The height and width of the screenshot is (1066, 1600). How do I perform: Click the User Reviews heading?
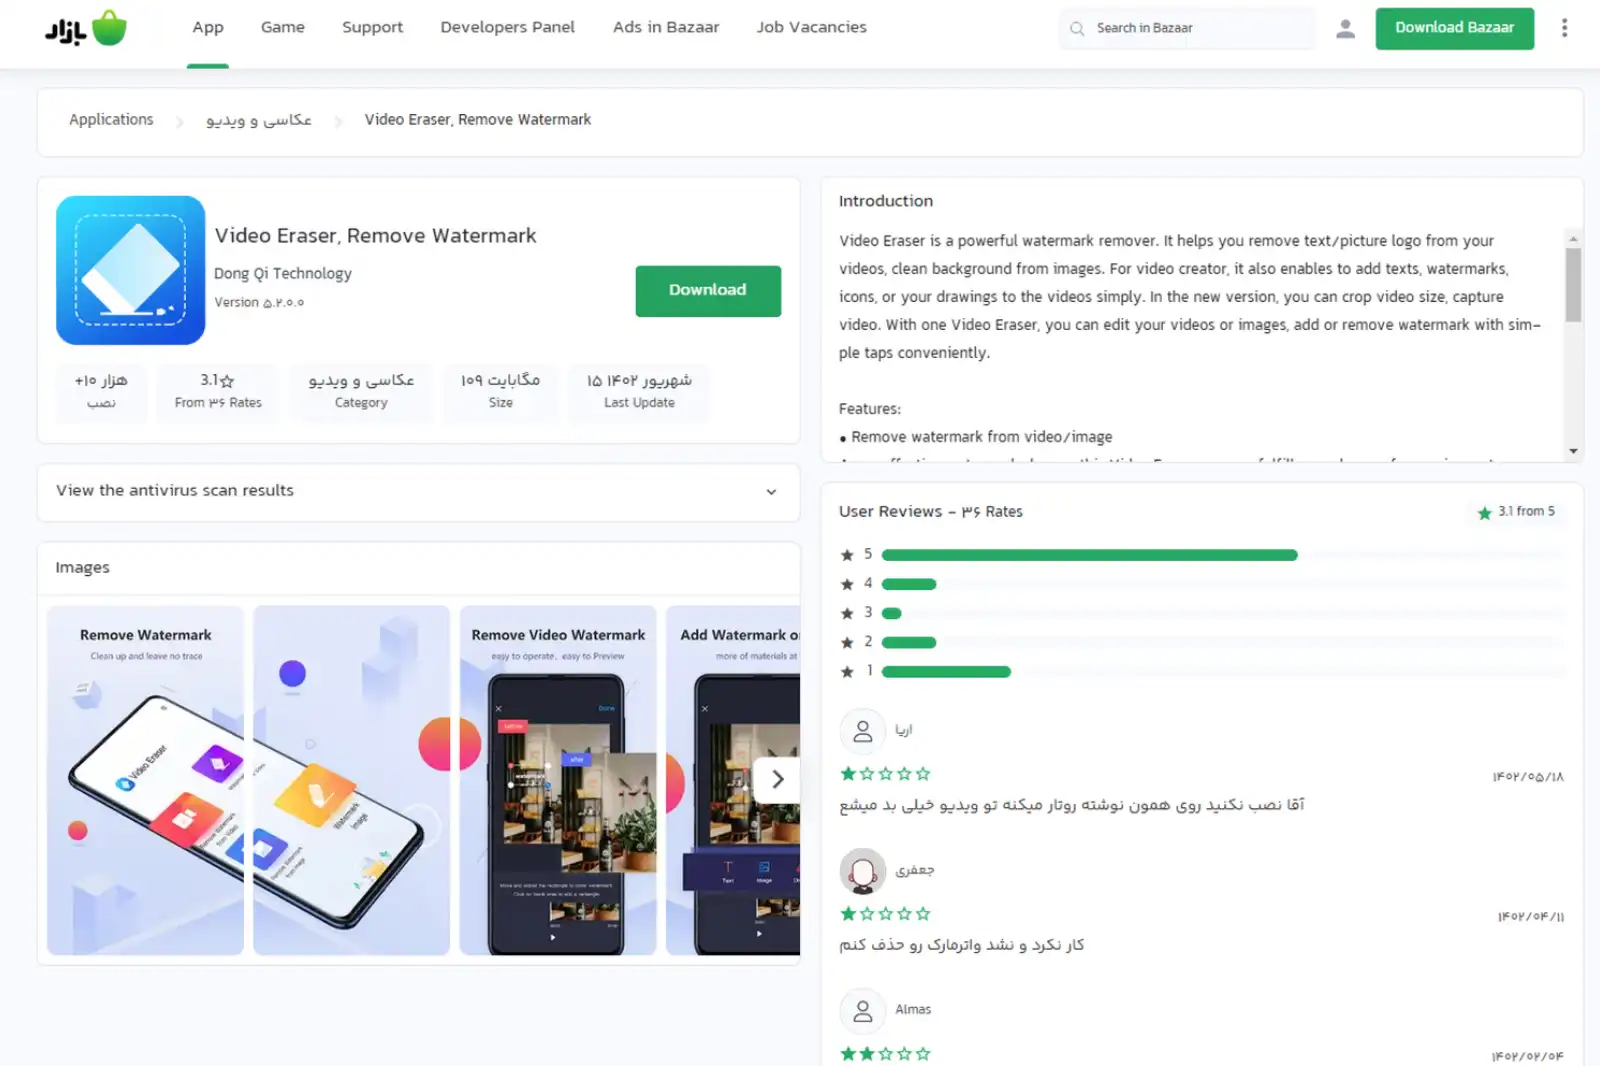tap(931, 512)
